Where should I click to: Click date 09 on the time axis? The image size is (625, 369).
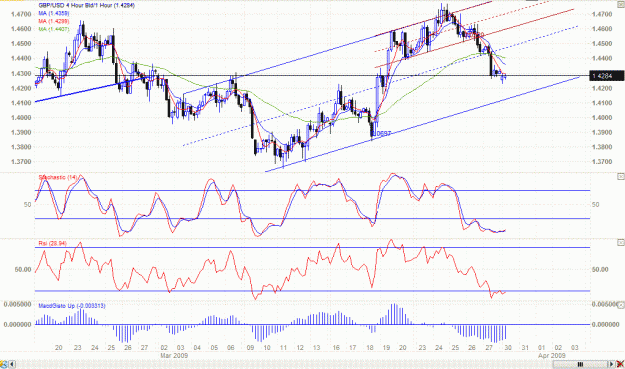[x=250, y=347]
